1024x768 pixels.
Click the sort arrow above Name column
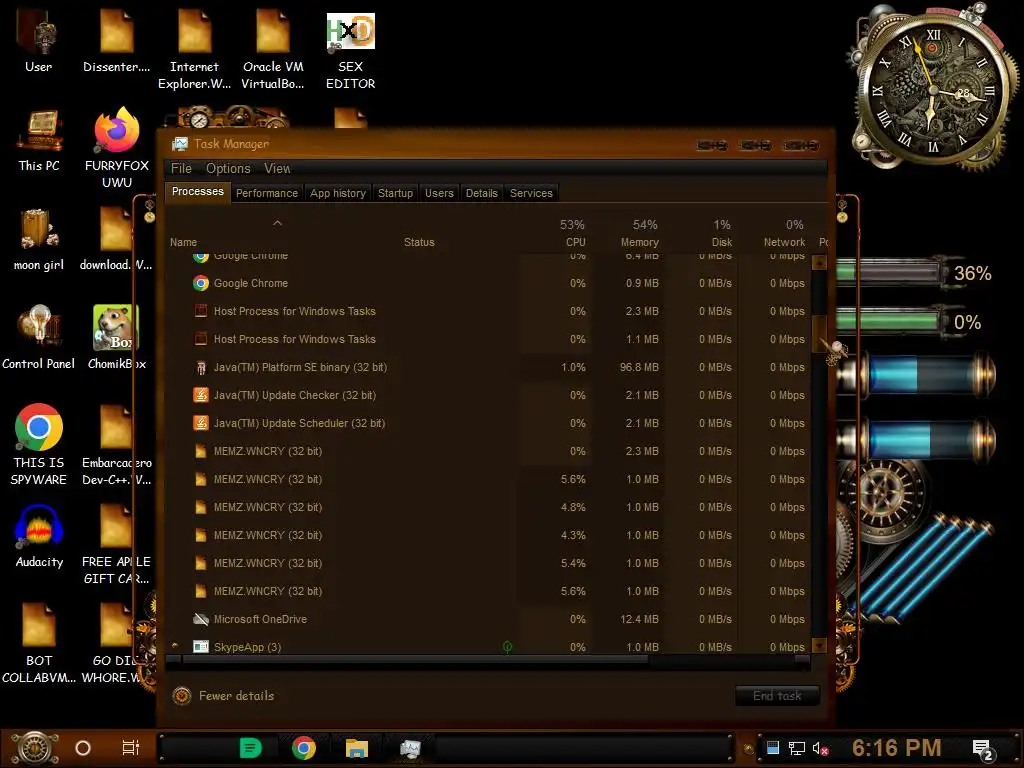tap(278, 223)
